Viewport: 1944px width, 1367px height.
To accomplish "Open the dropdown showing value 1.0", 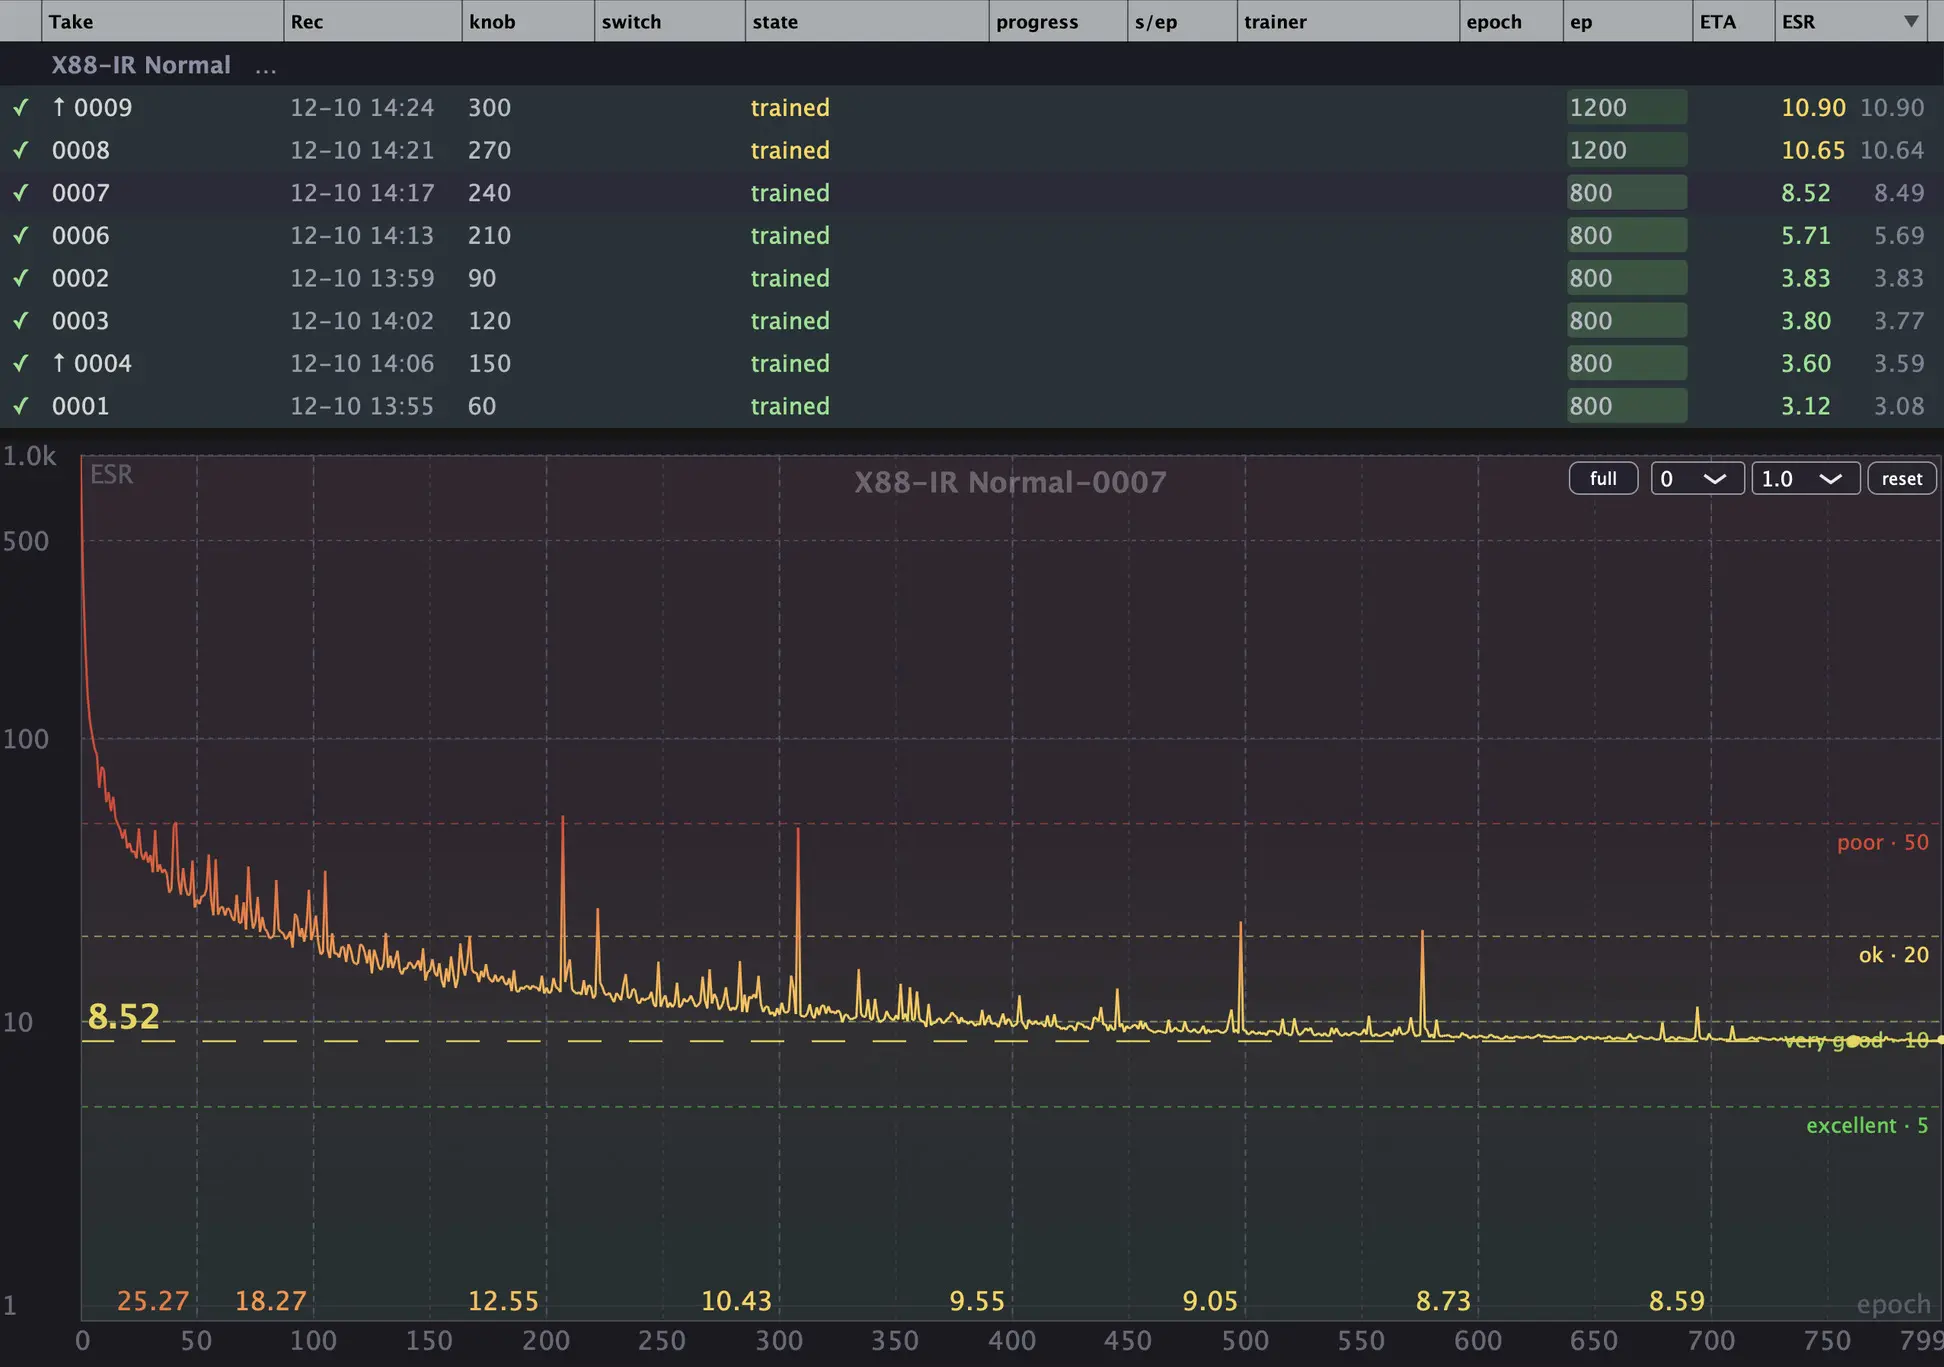I will pos(1805,479).
